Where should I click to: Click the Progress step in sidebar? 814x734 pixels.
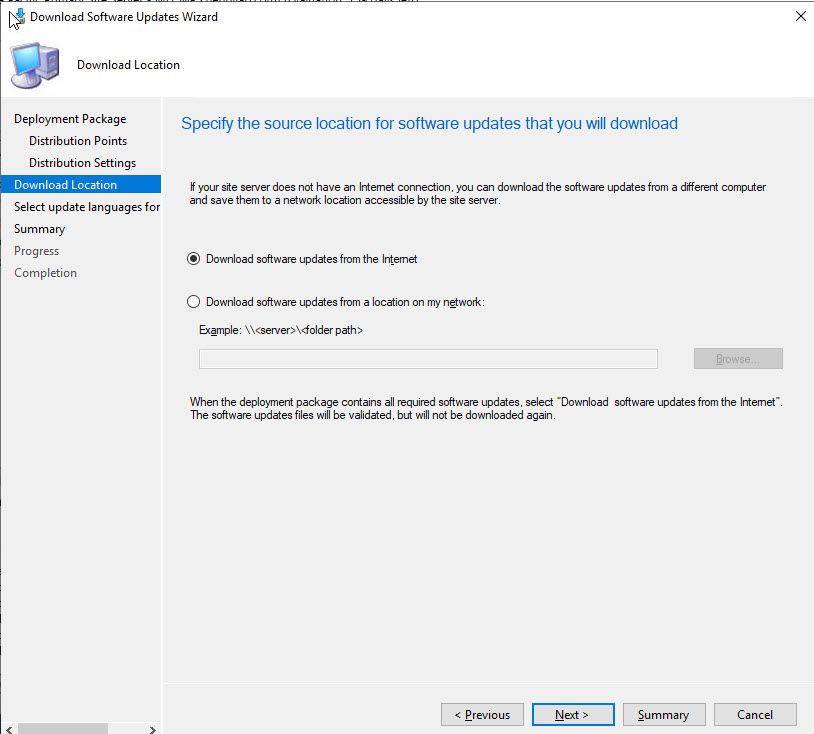point(37,251)
